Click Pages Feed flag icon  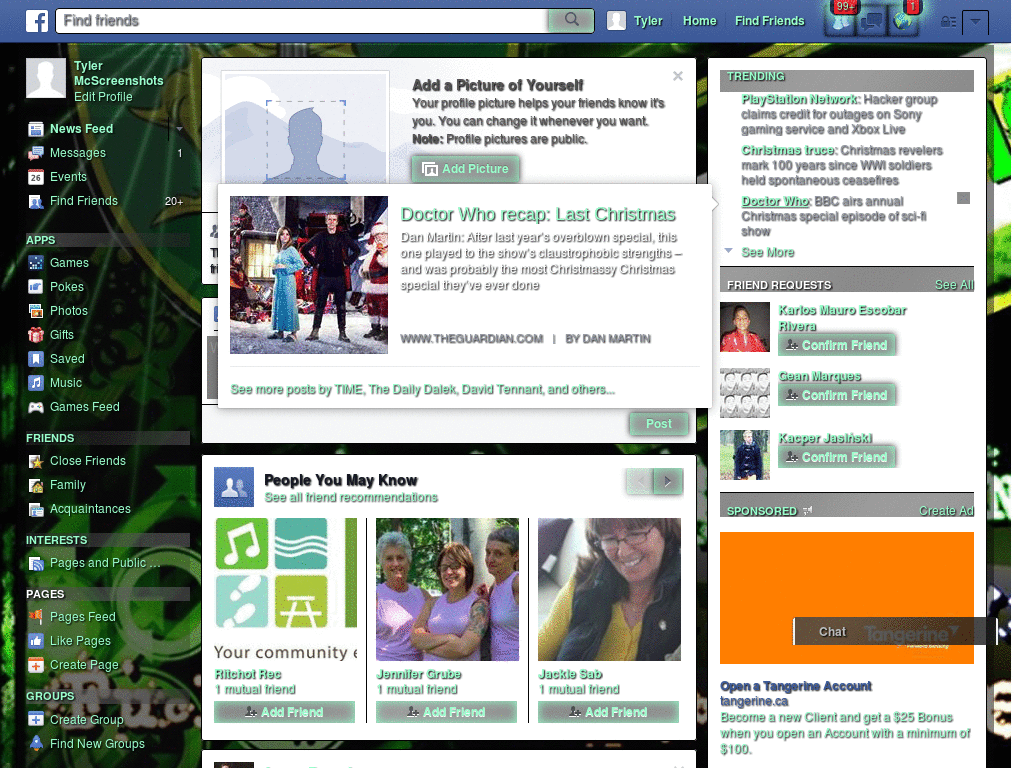click(36, 616)
